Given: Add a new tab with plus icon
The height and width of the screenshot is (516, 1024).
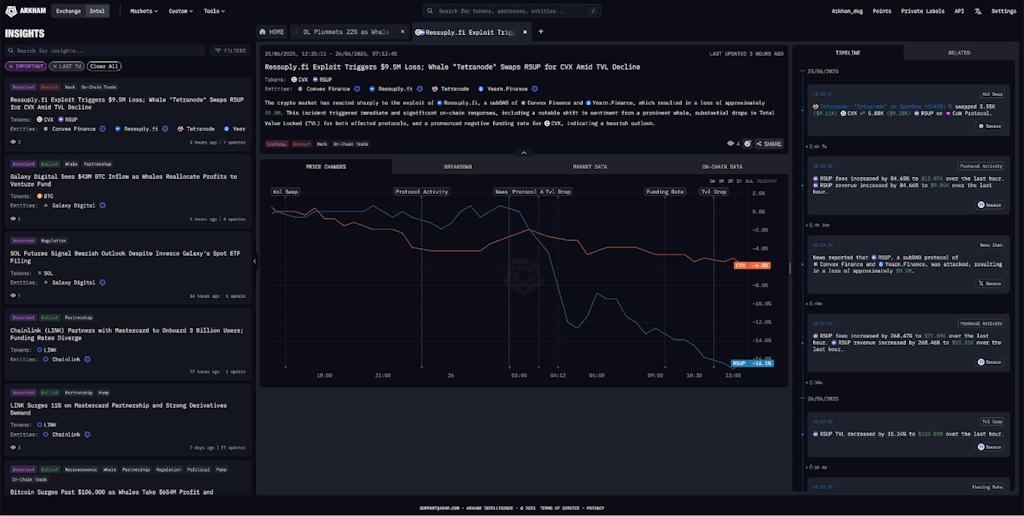Looking at the screenshot, I should [541, 32].
